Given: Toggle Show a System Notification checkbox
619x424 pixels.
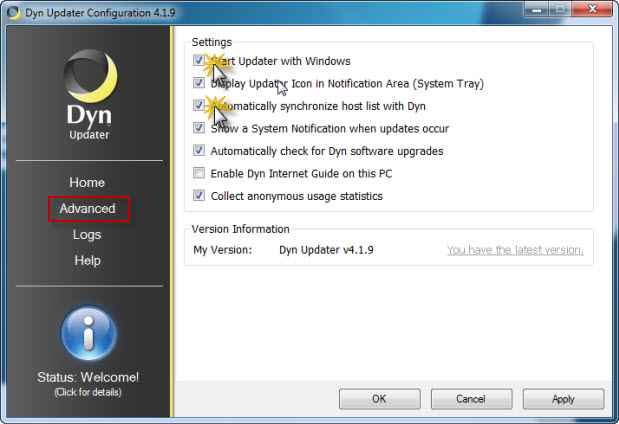Looking at the screenshot, I should point(199,128).
